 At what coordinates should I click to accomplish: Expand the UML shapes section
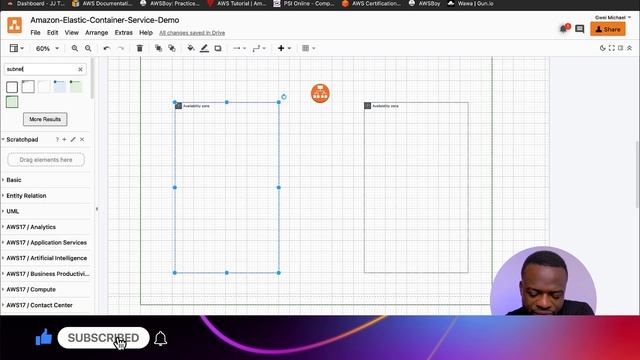[13, 211]
